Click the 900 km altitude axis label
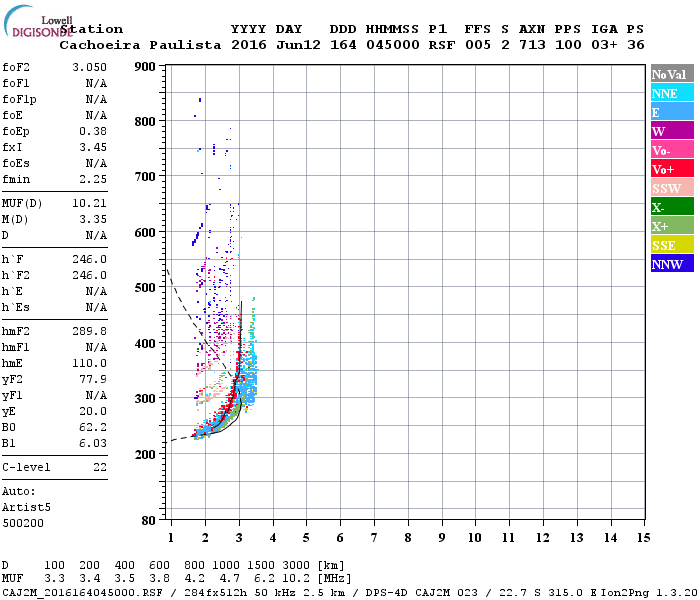This screenshot has height=600, width=700. point(145,67)
